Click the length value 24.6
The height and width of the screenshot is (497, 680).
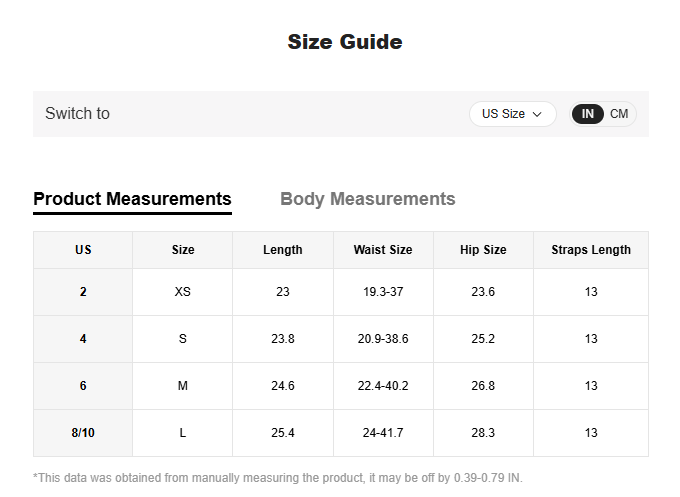point(282,386)
